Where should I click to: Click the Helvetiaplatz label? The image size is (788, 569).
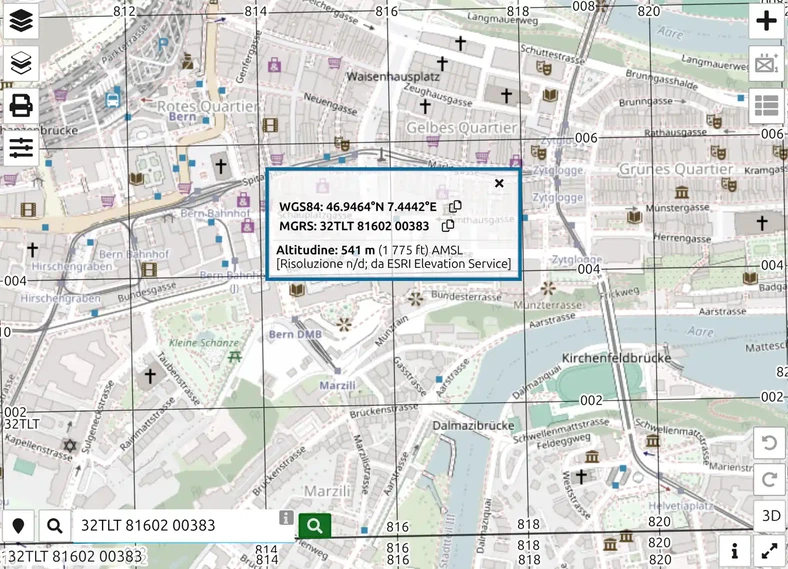[x=680, y=506]
